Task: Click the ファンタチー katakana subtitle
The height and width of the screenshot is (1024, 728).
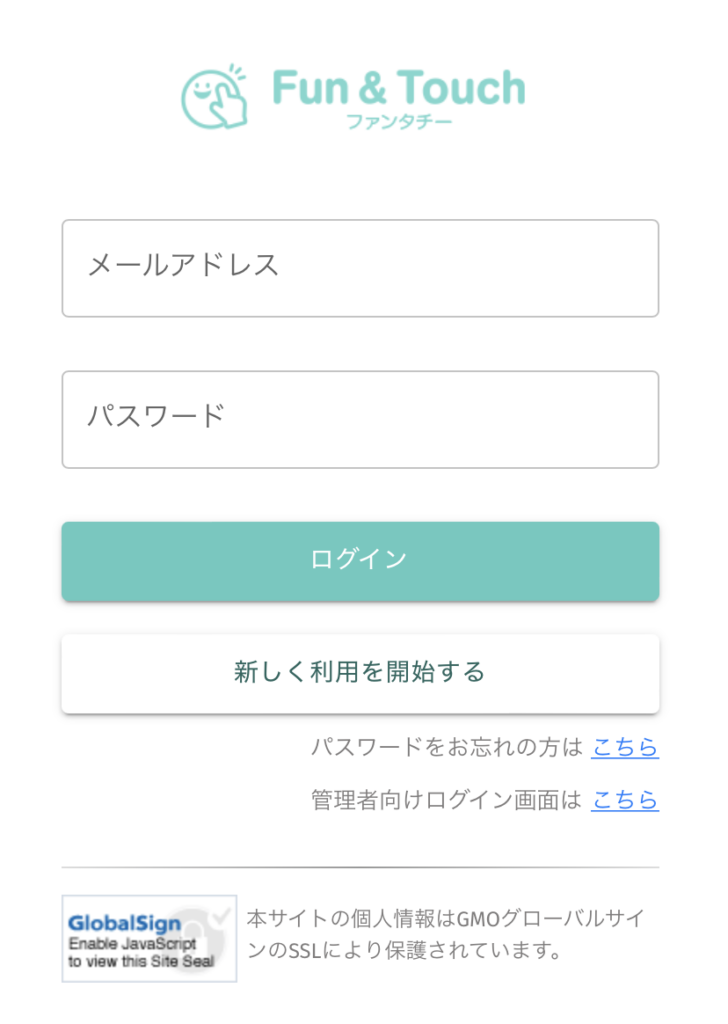Action: click(x=398, y=121)
